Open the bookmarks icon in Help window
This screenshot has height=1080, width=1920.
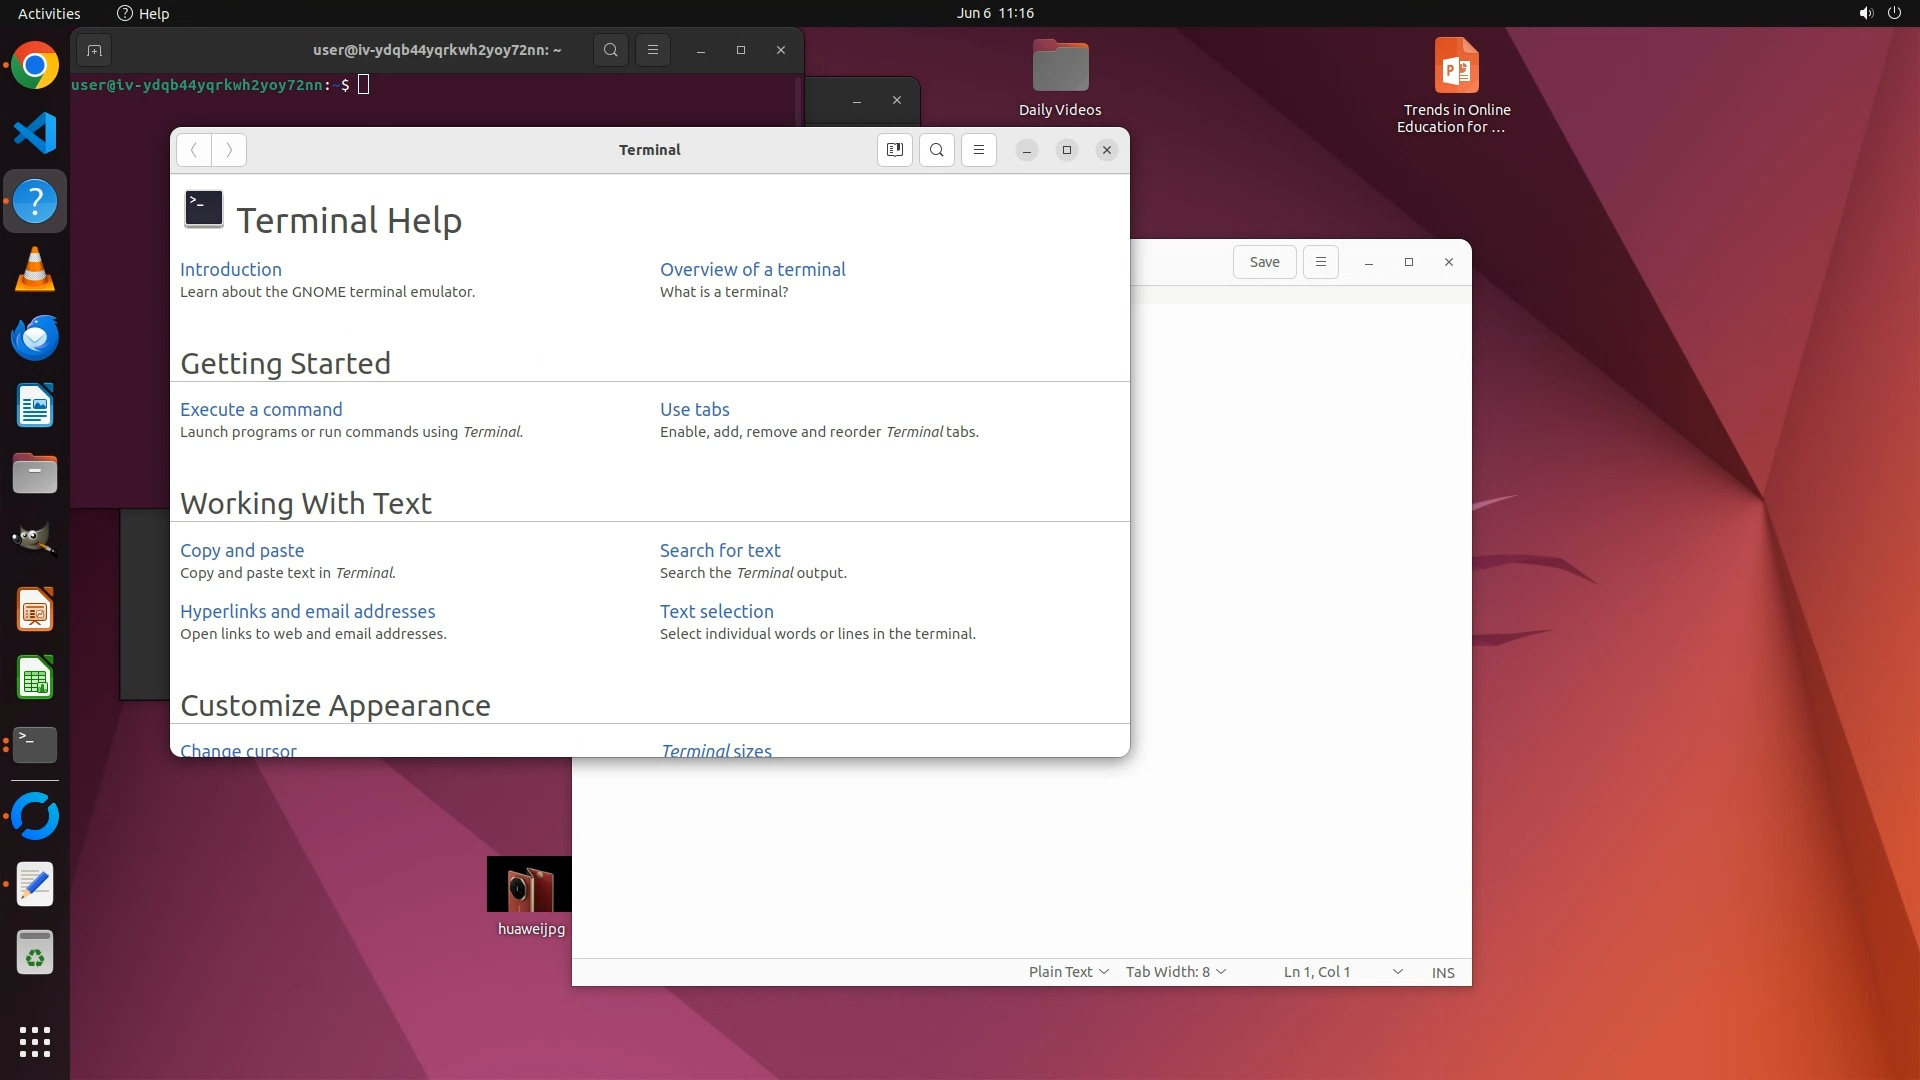click(x=894, y=150)
